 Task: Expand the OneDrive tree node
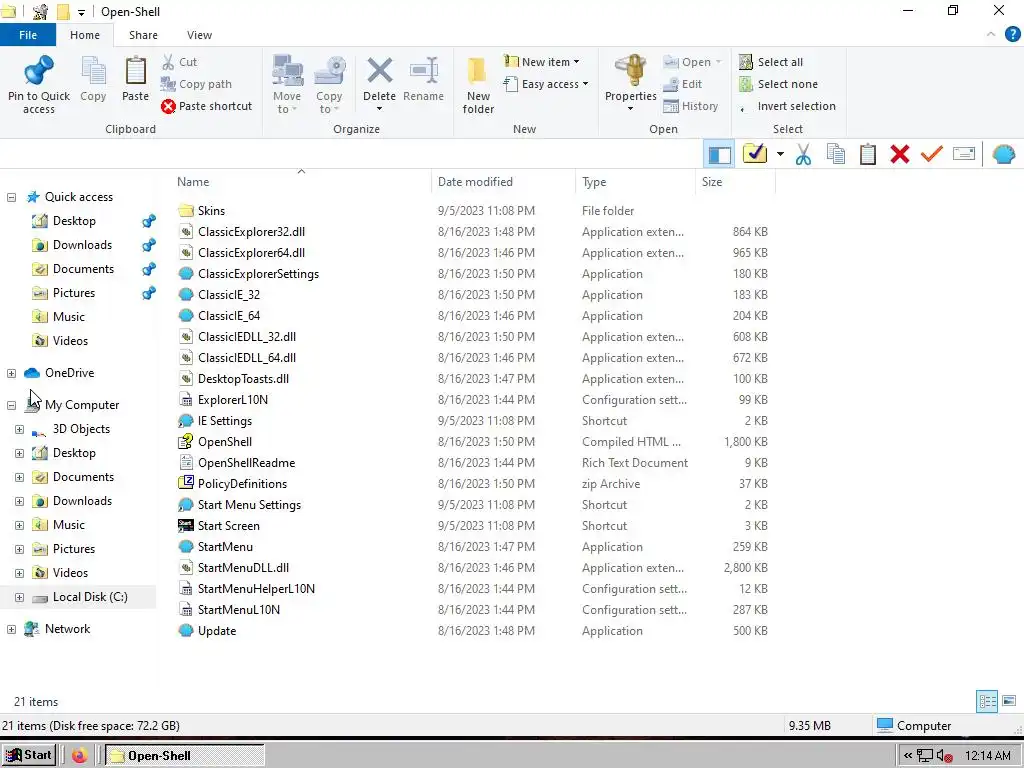click(x=11, y=373)
